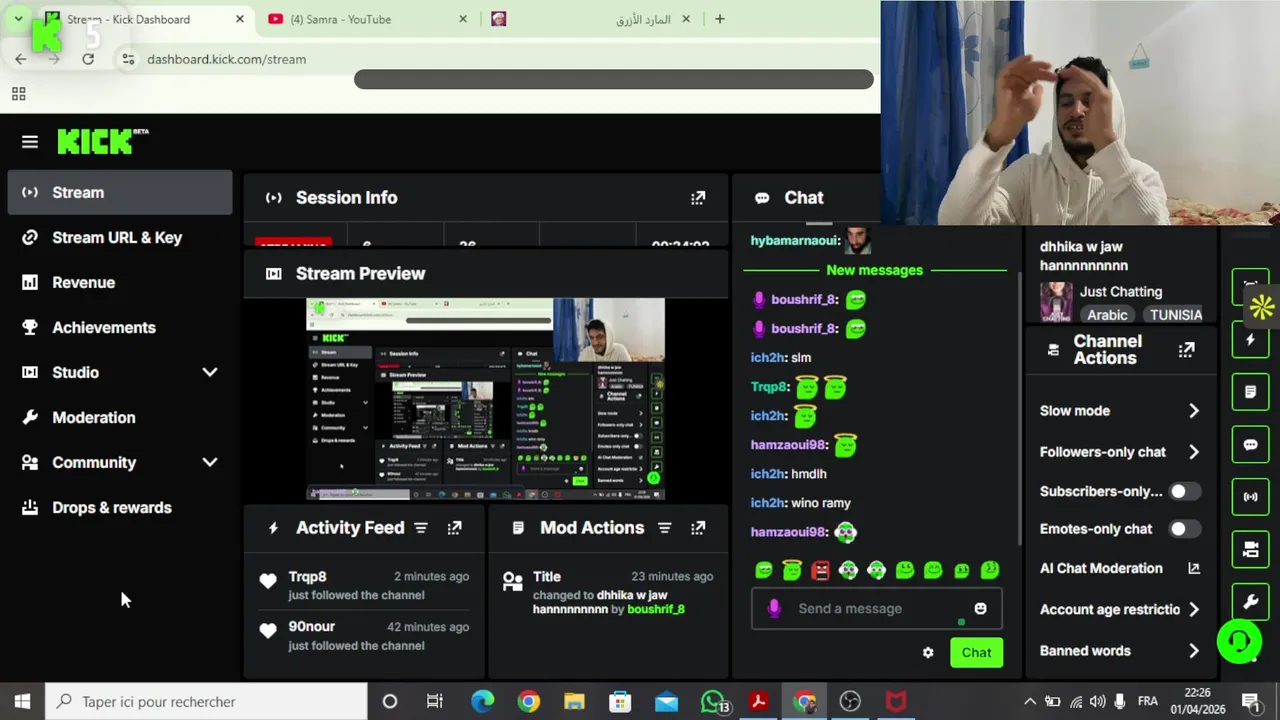Switch to the Samra - YouTube tab
This screenshot has width=1280, height=720.
365,19
